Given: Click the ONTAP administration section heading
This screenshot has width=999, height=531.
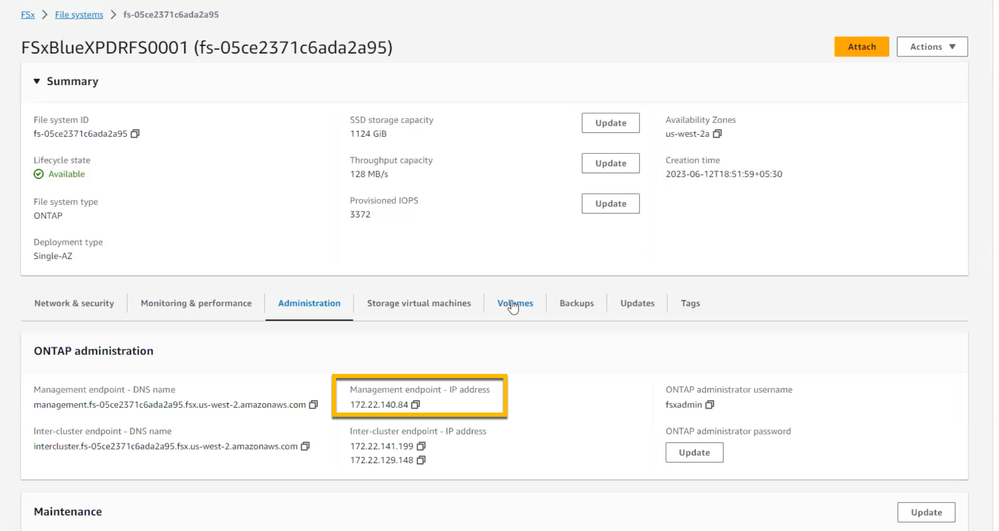Looking at the screenshot, I should [94, 351].
